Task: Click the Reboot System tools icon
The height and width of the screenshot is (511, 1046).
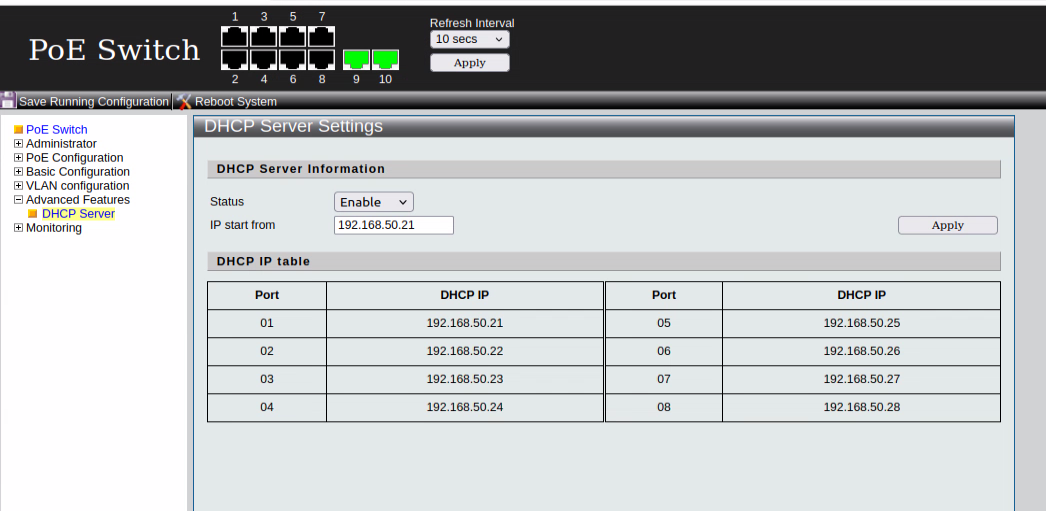Action: point(184,101)
